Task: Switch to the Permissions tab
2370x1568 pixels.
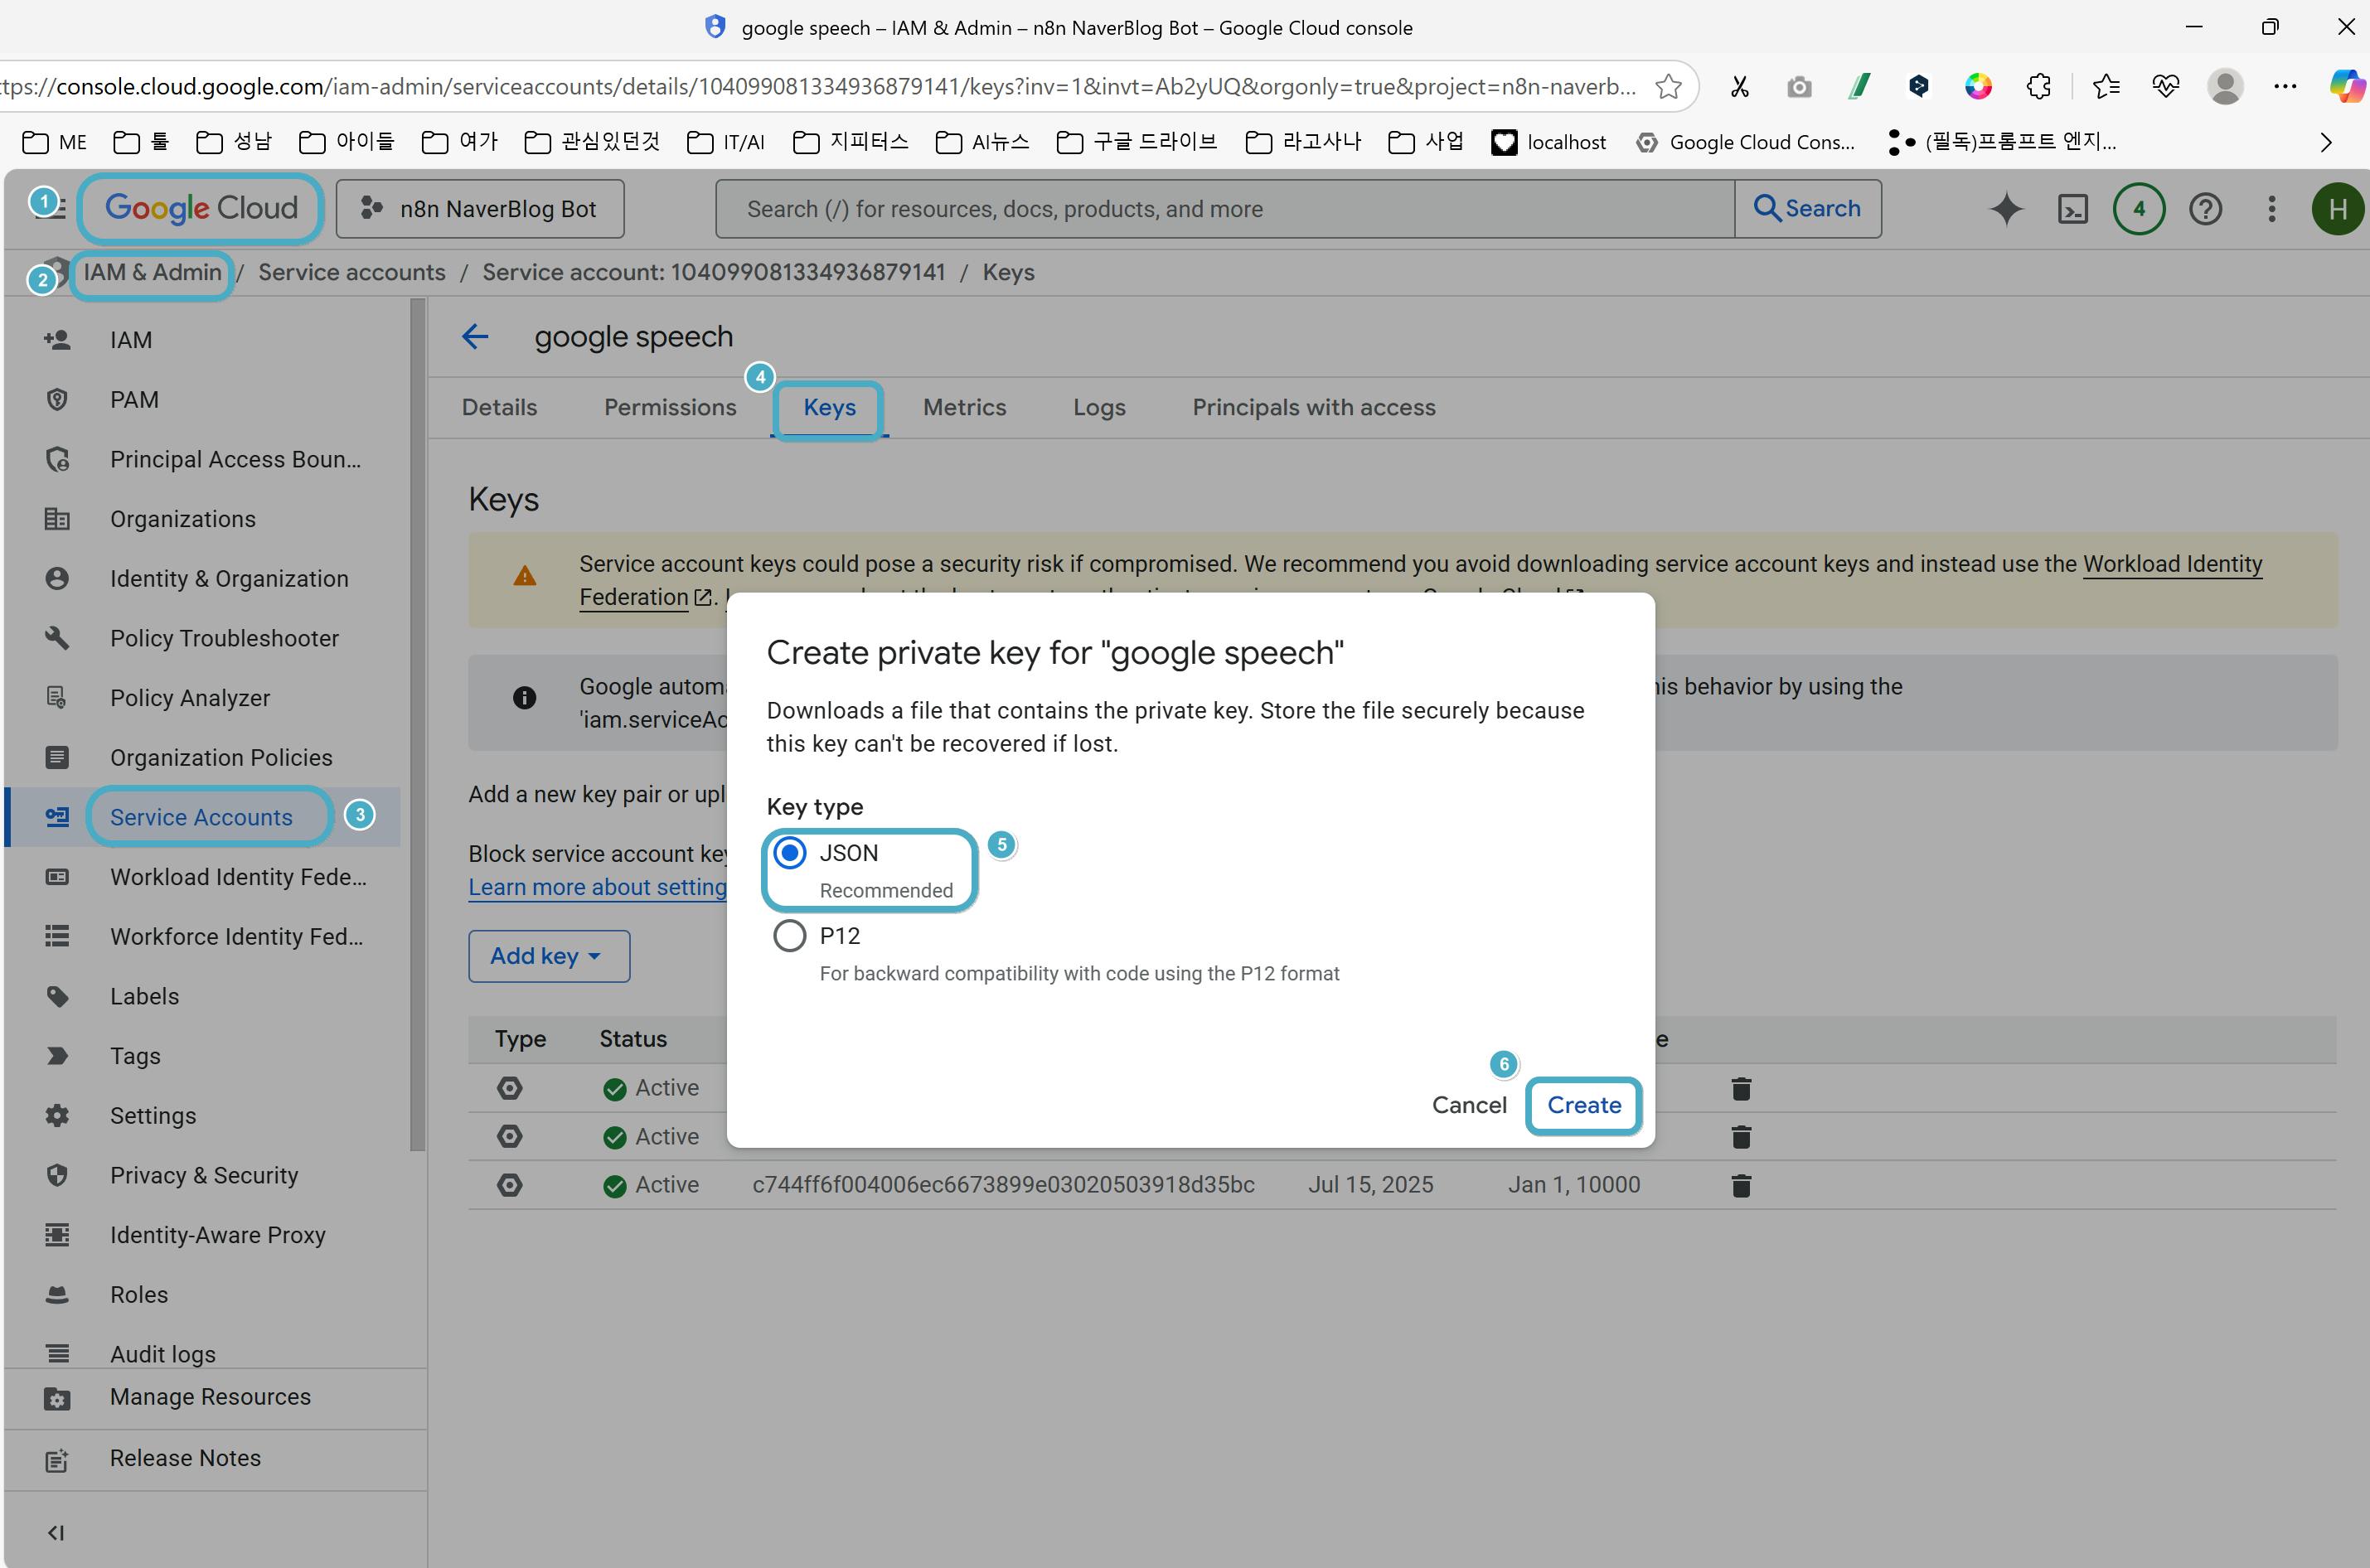Action: [669, 408]
